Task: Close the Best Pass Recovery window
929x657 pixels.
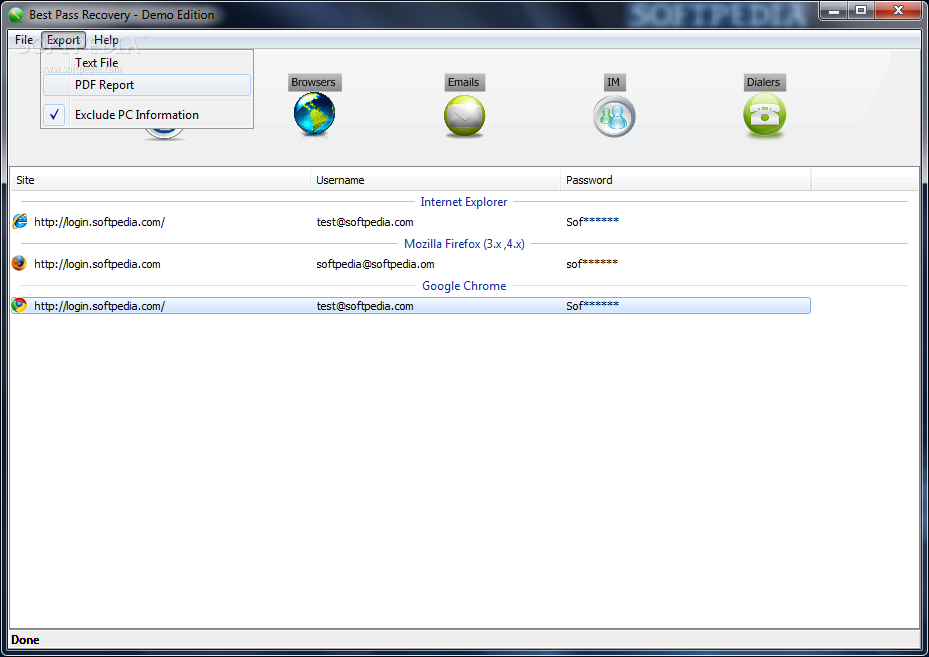Action: 898,10
